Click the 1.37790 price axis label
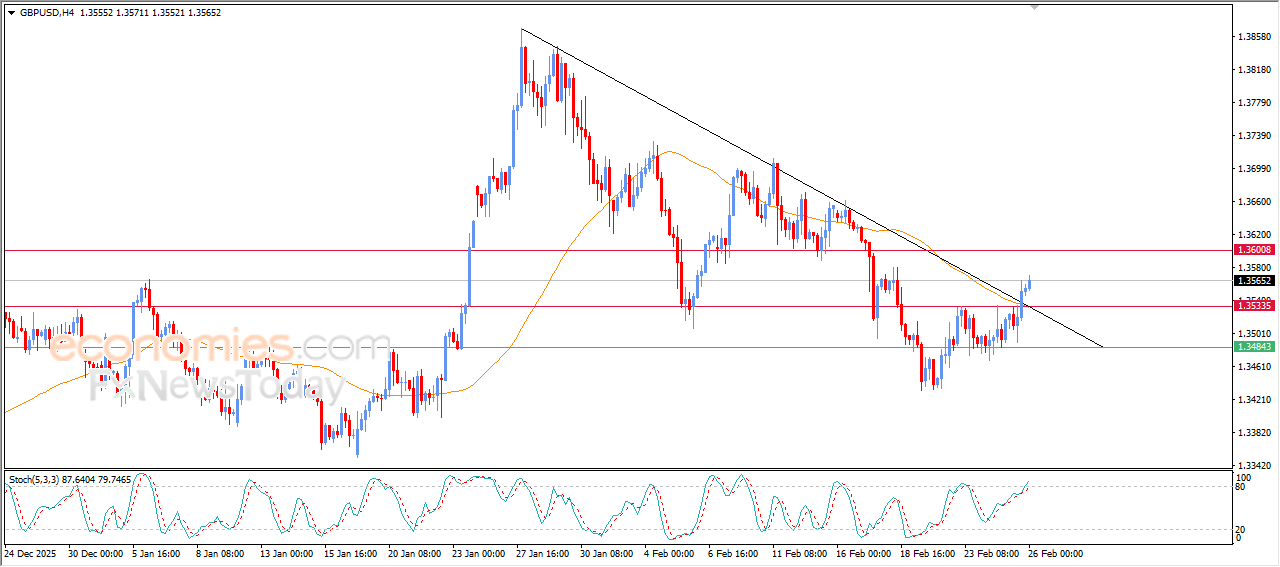Screen dimensions: 1280x567 (1254, 103)
